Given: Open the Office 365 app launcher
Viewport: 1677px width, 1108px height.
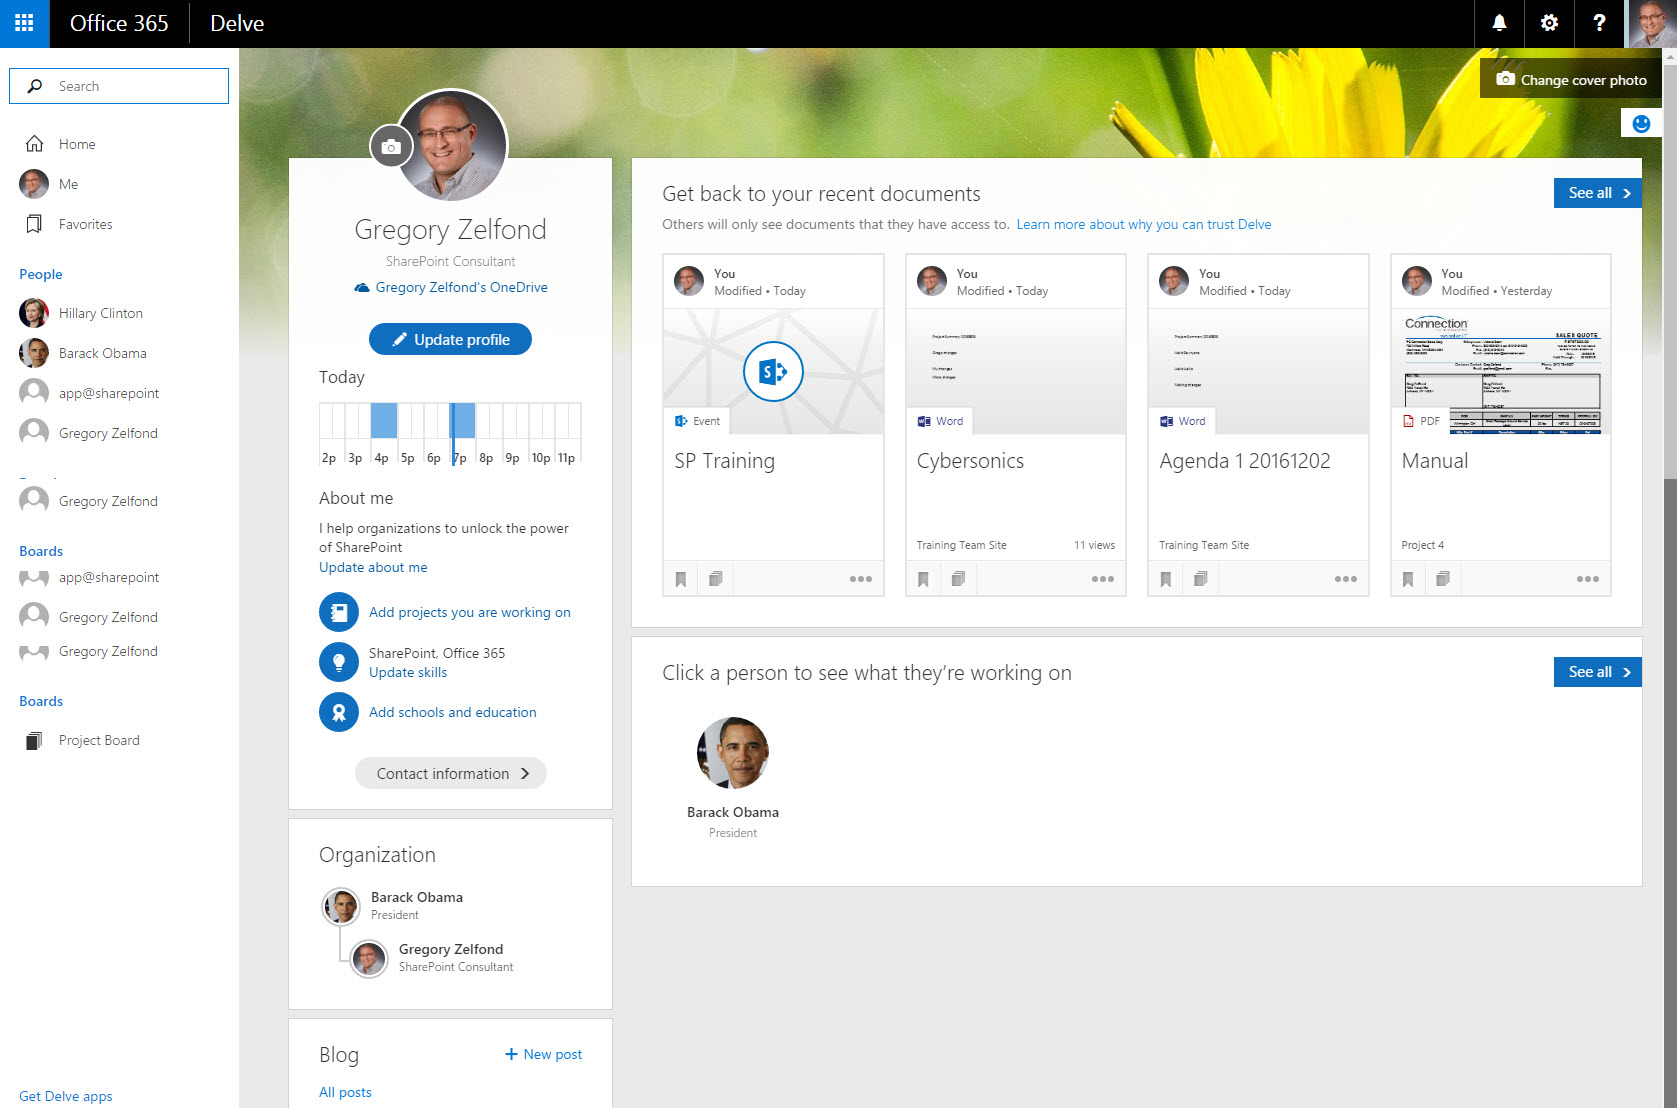Looking at the screenshot, I should [x=24, y=23].
